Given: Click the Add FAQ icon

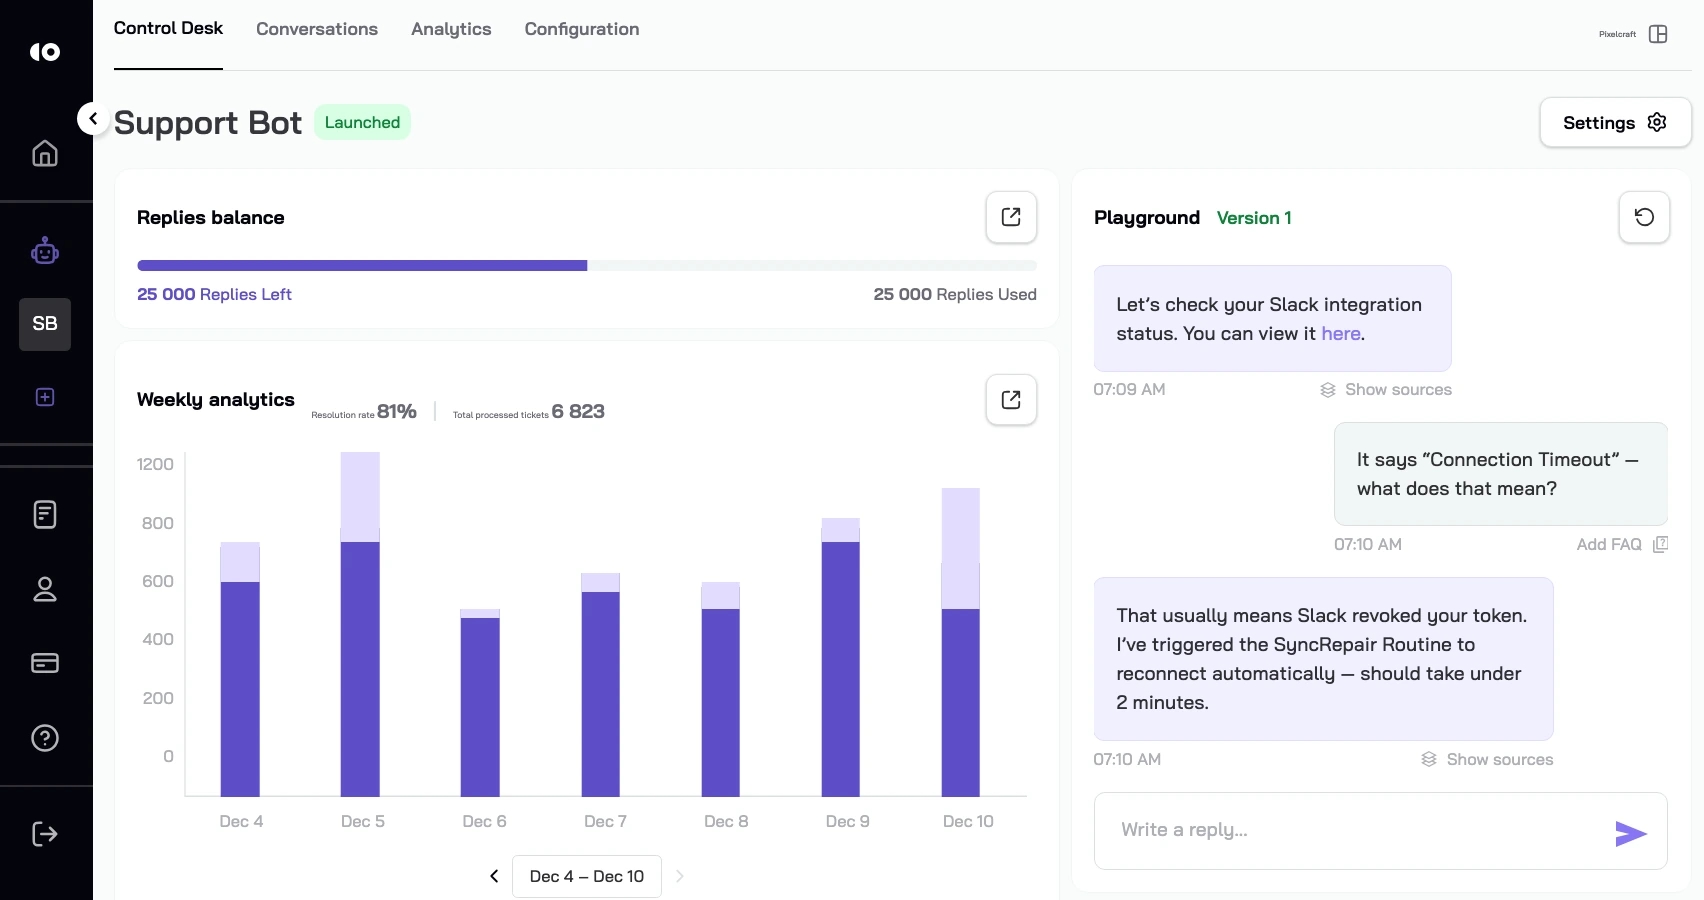Looking at the screenshot, I should click(x=1661, y=544).
